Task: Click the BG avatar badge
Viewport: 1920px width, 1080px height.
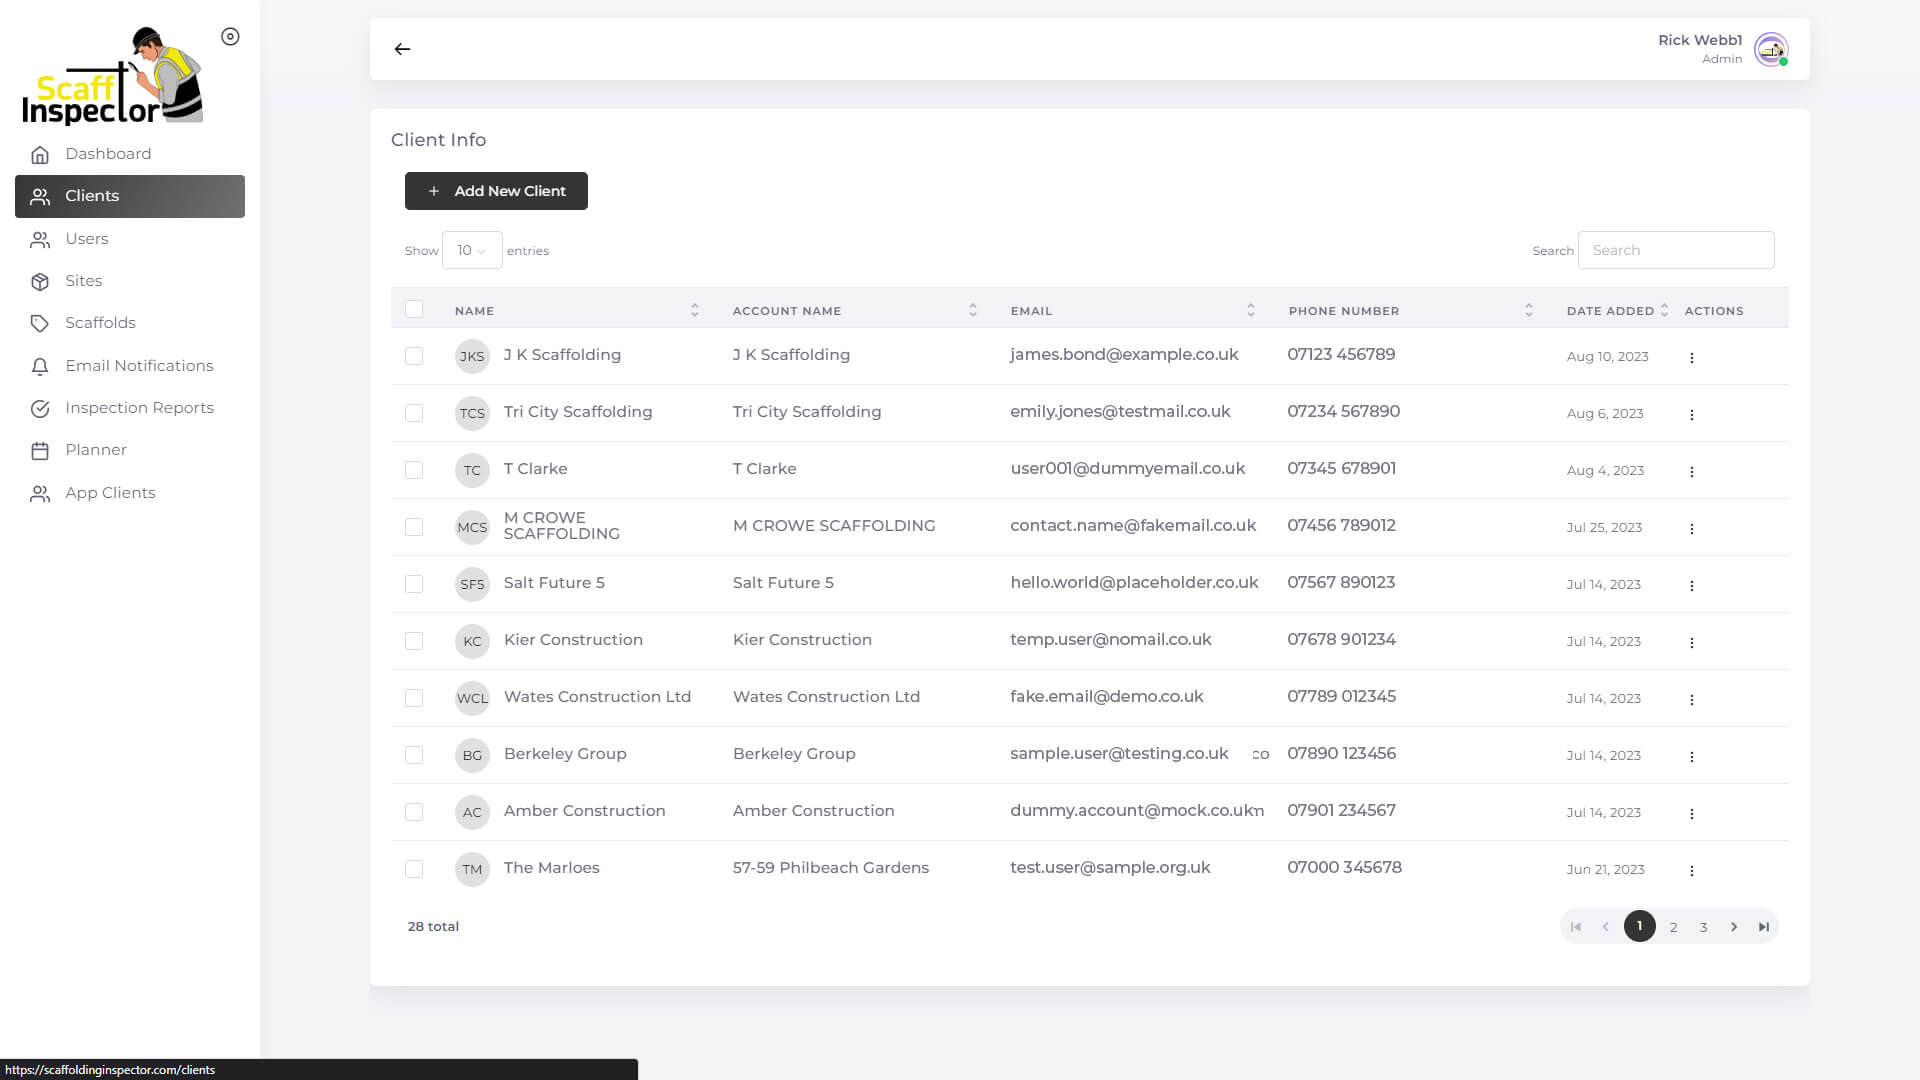Action: coord(472,755)
